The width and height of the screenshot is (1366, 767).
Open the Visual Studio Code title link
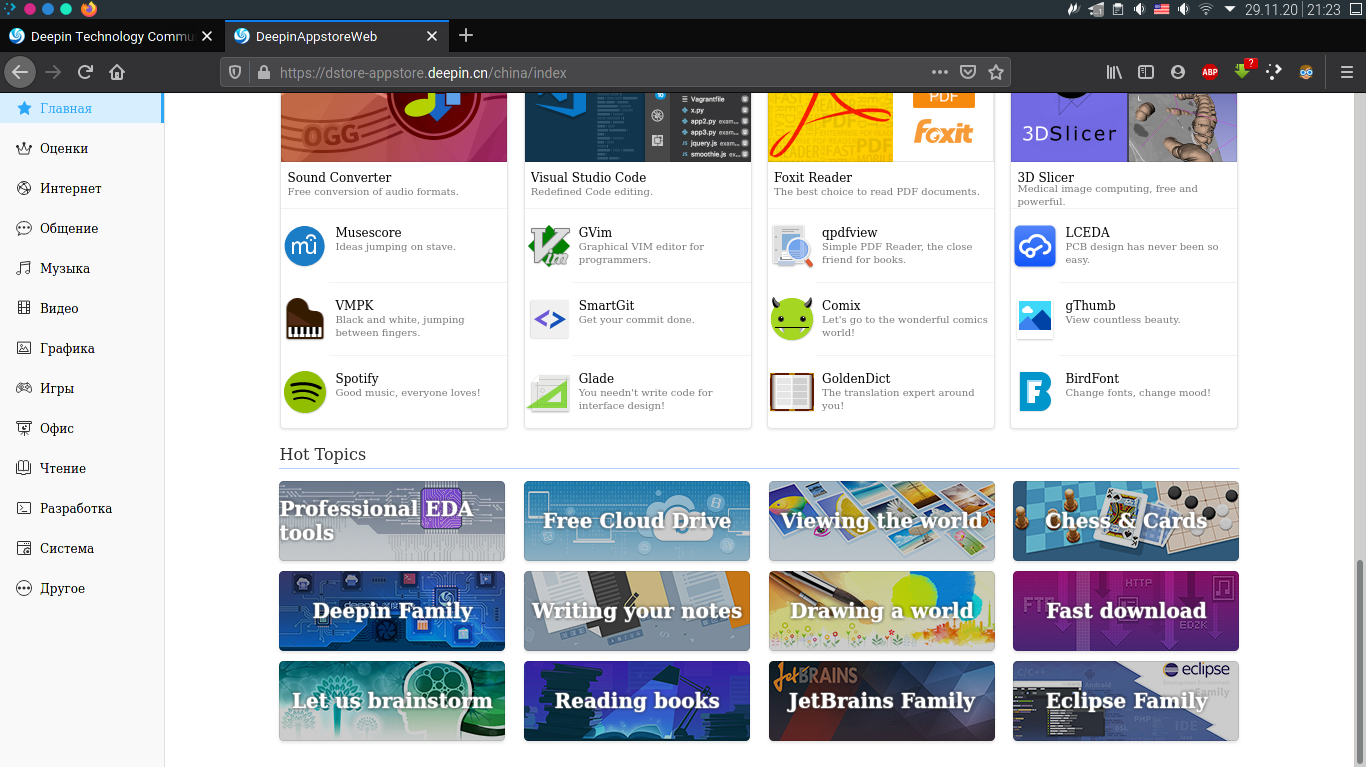(588, 177)
